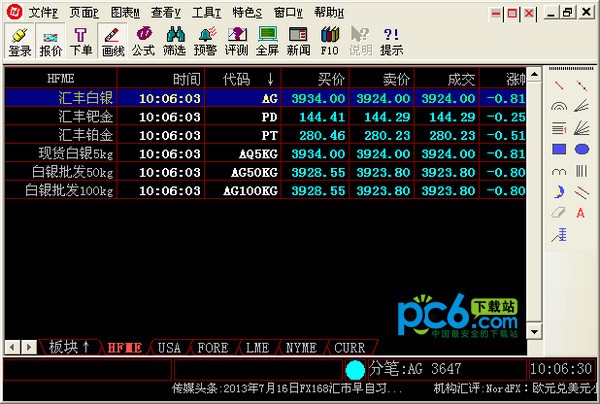This screenshot has height=404, width=600.
Task: Select the ruler measurement drawing tool
Action: 559,235
